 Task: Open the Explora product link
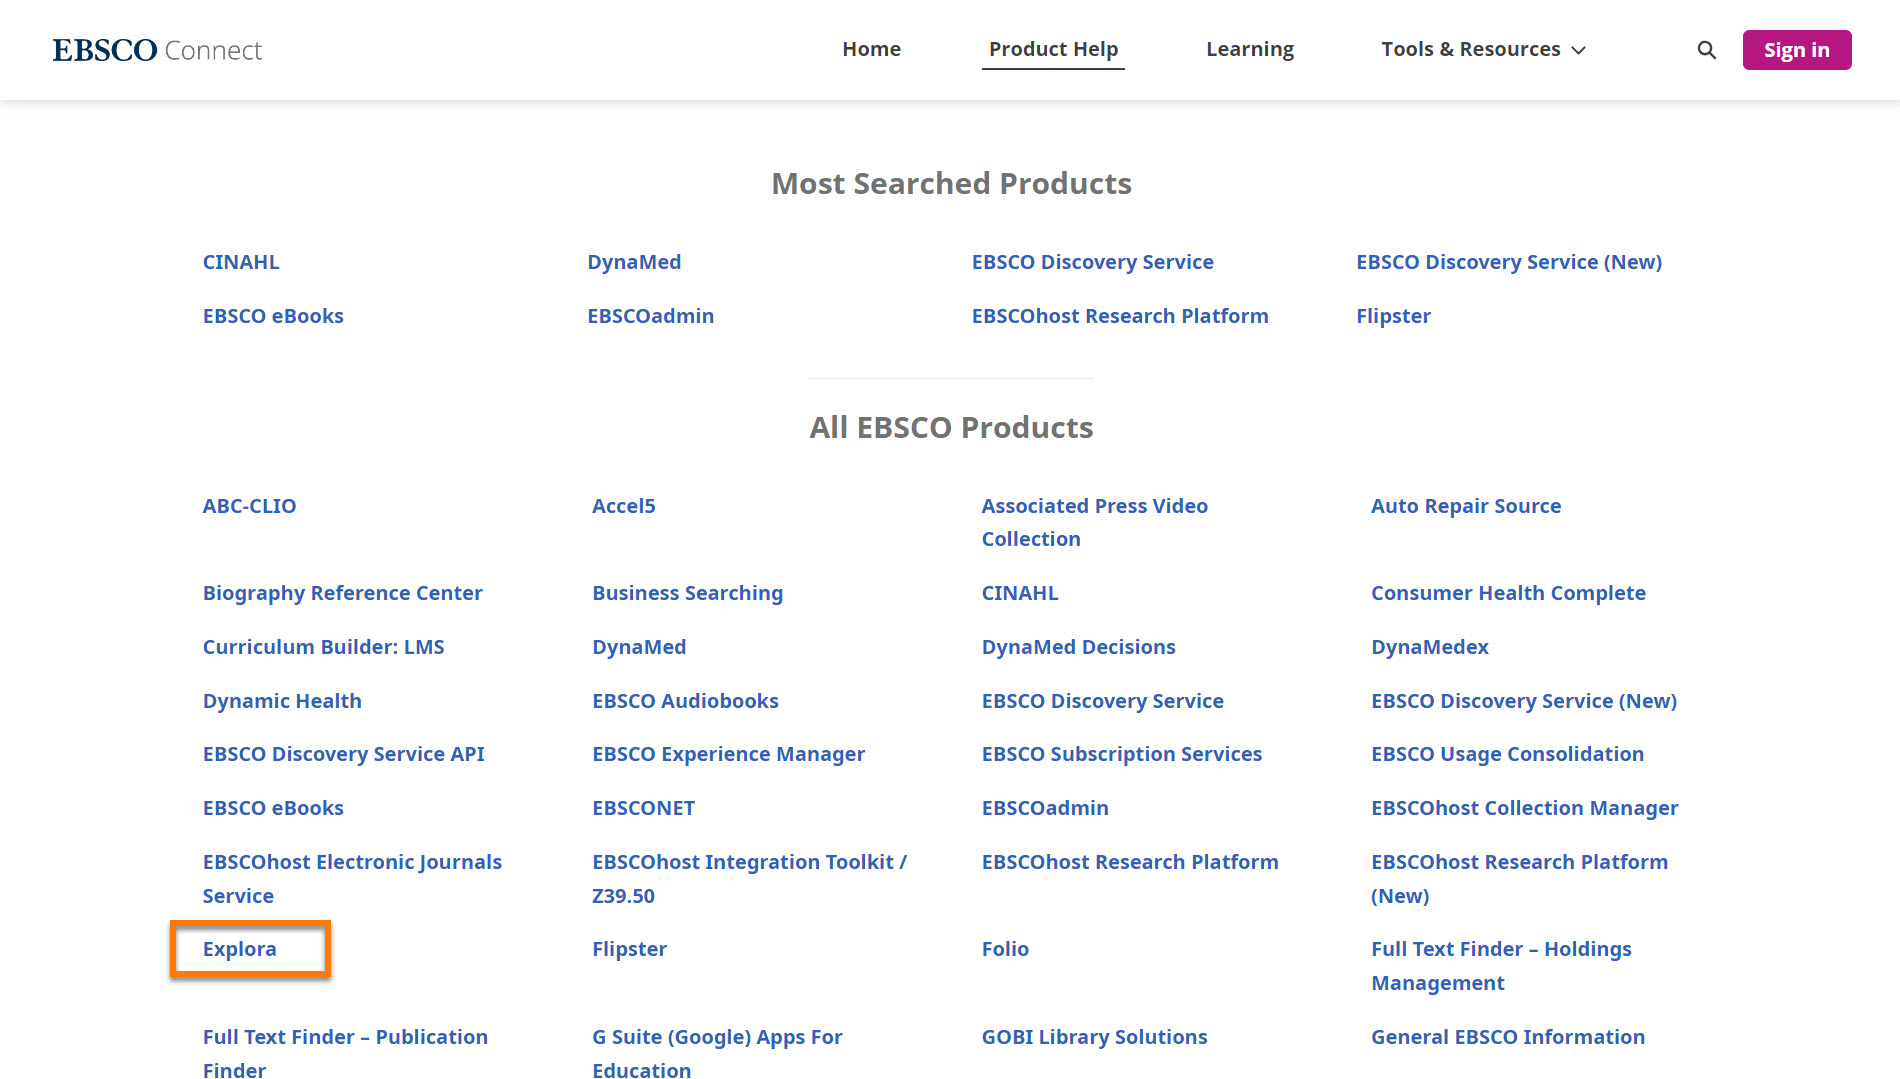pyautogui.click(x=239, y=949)
